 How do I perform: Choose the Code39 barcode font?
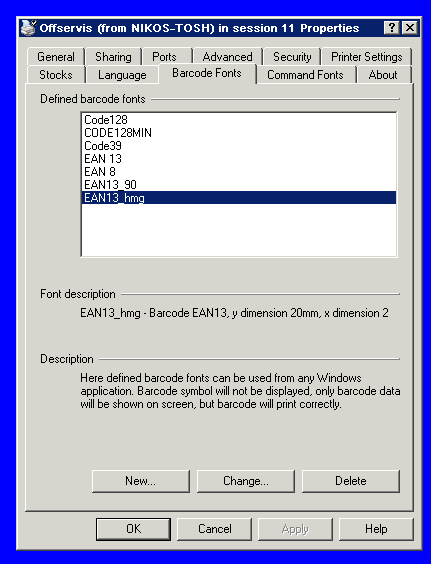239,146
